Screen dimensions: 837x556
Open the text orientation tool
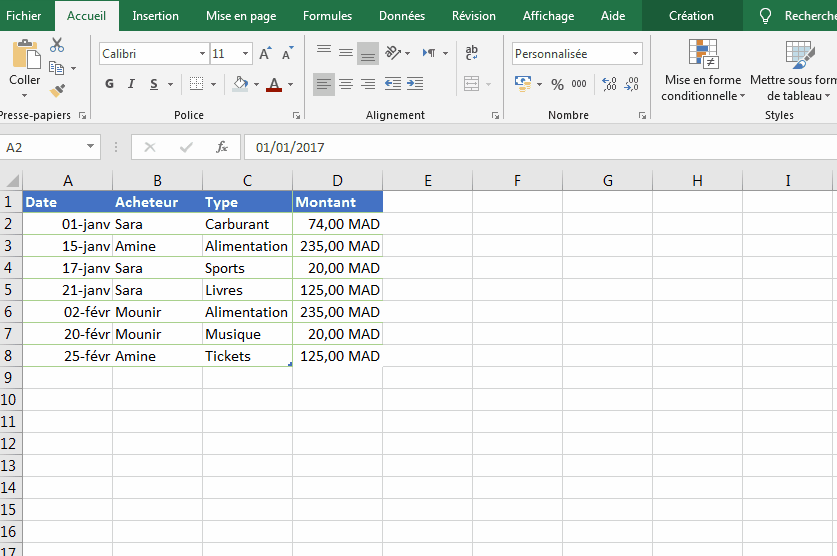393,52
